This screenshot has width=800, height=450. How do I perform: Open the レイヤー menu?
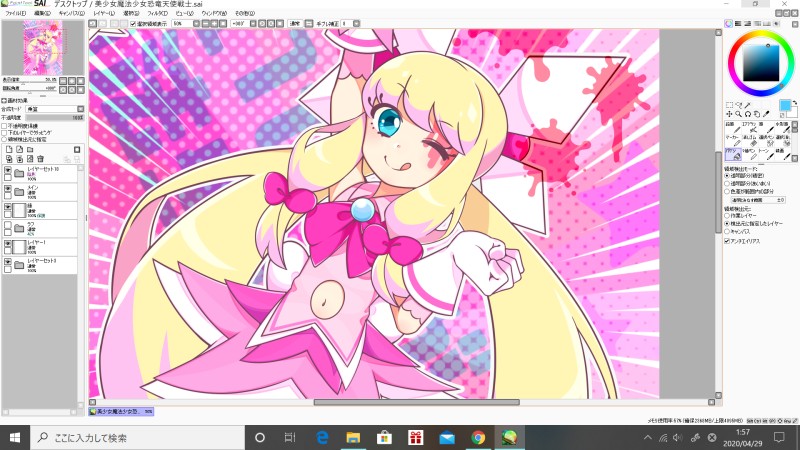[x=104, y=13]
